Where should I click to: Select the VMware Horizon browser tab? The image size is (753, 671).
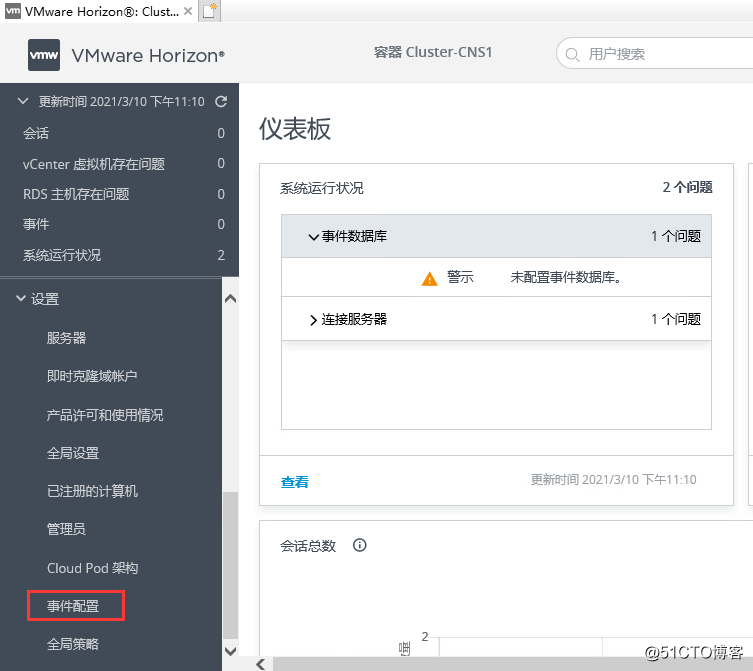click(98, 11)
